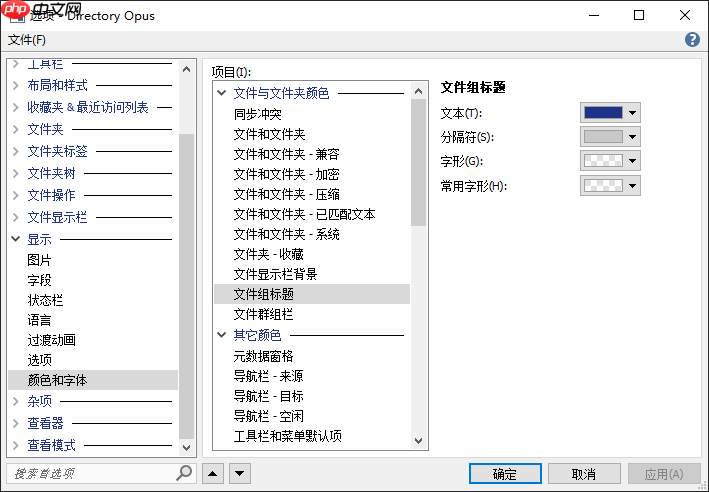Open the 常用字形(H) dropdown
The width and height of the screenshot is (709, 492).
(x=610, y=185)
